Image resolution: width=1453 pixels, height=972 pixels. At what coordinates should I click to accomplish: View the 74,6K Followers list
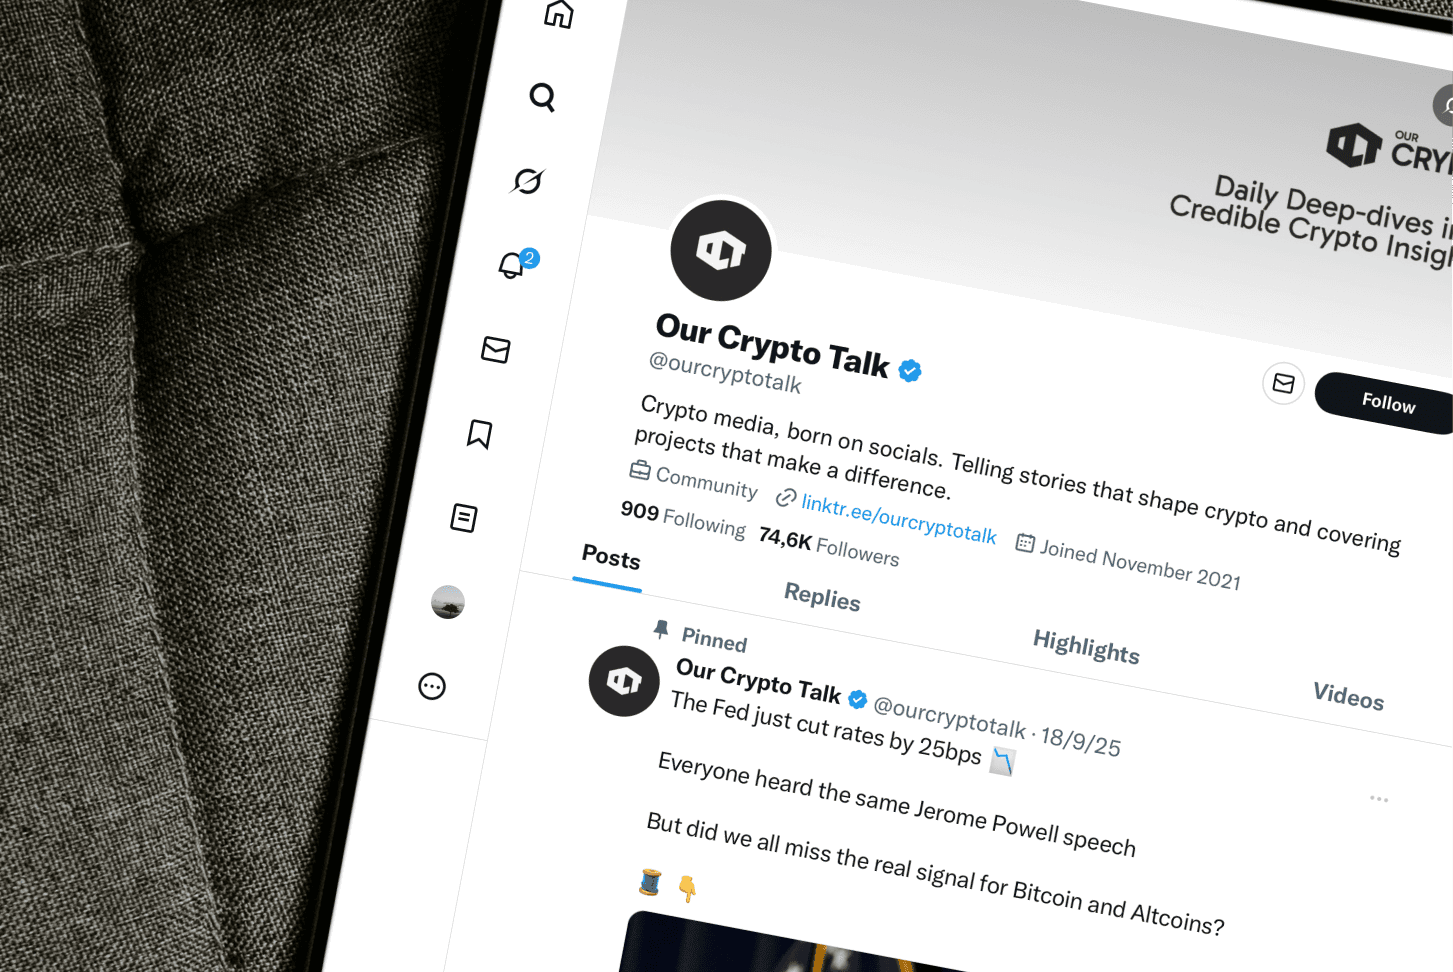(x=829, y=546)
